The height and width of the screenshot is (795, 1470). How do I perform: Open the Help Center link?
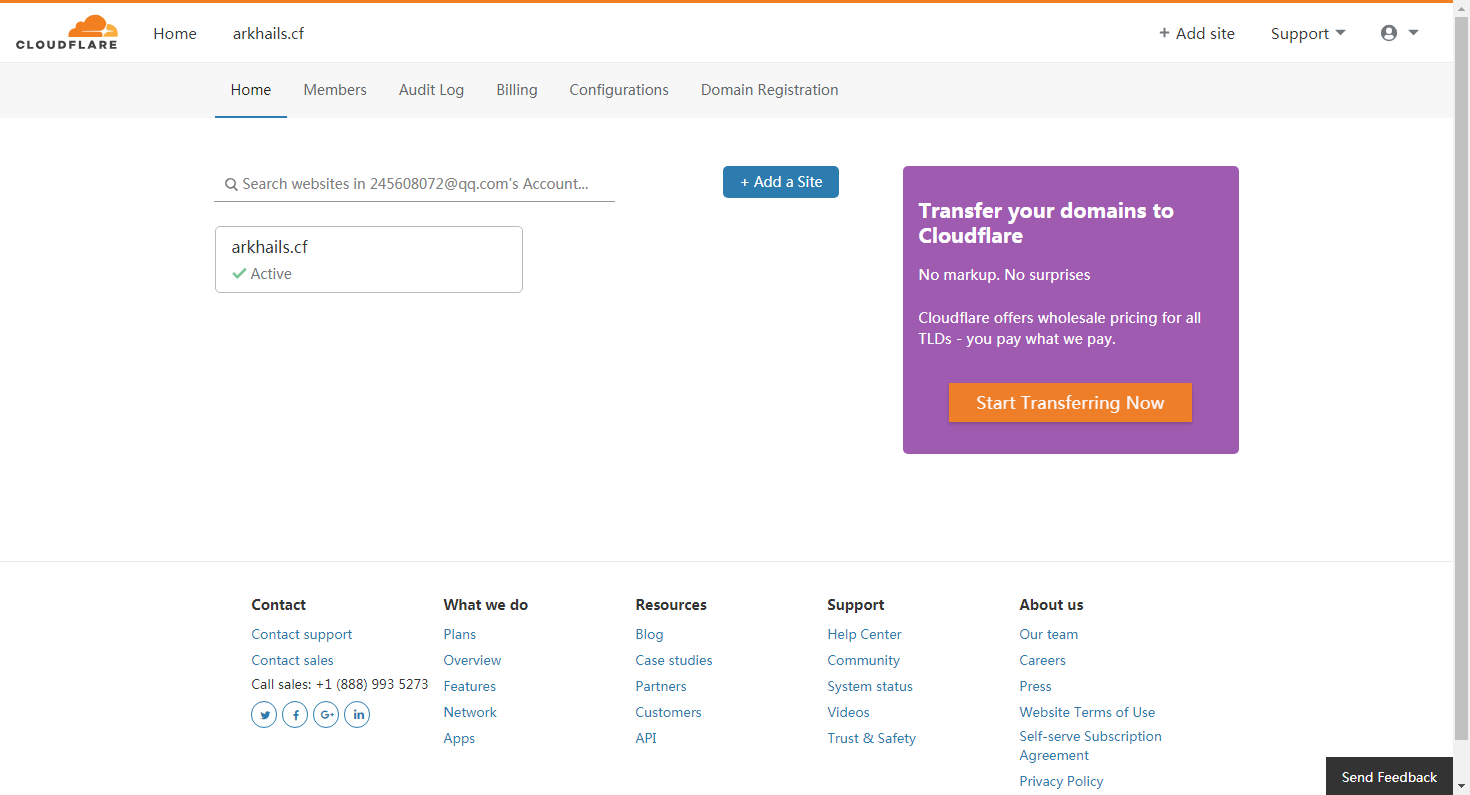click(865, 634)
